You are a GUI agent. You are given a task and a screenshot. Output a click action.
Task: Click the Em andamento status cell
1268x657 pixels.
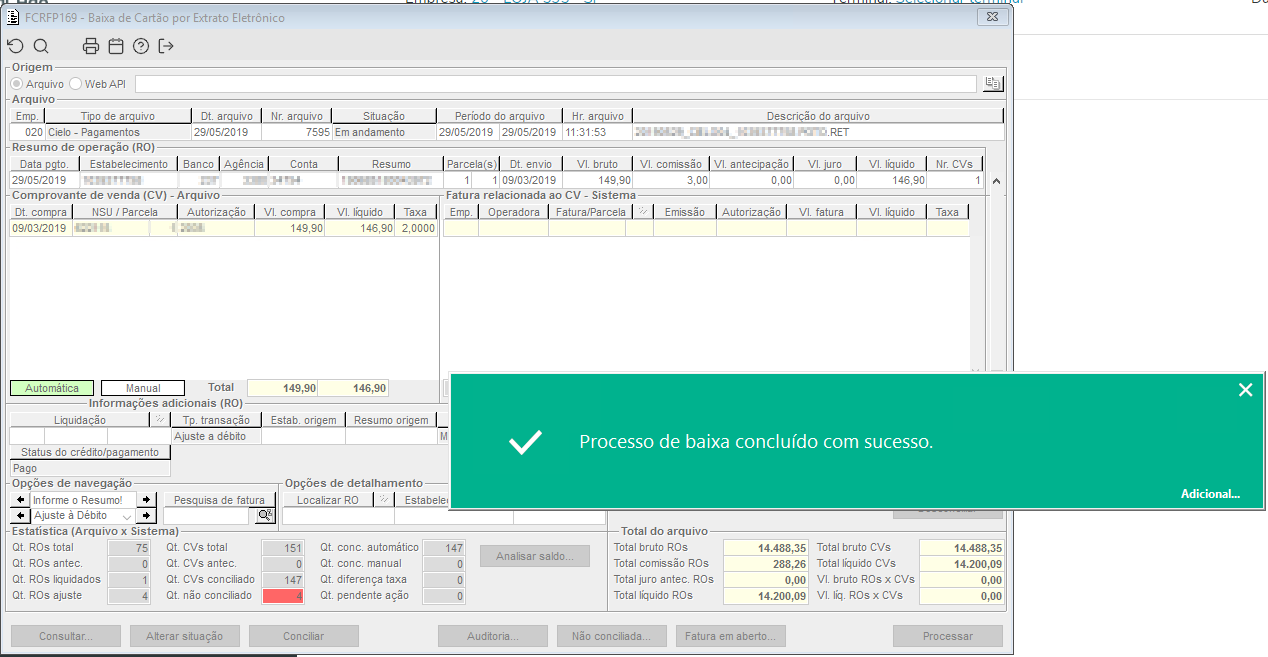[384, 132]
